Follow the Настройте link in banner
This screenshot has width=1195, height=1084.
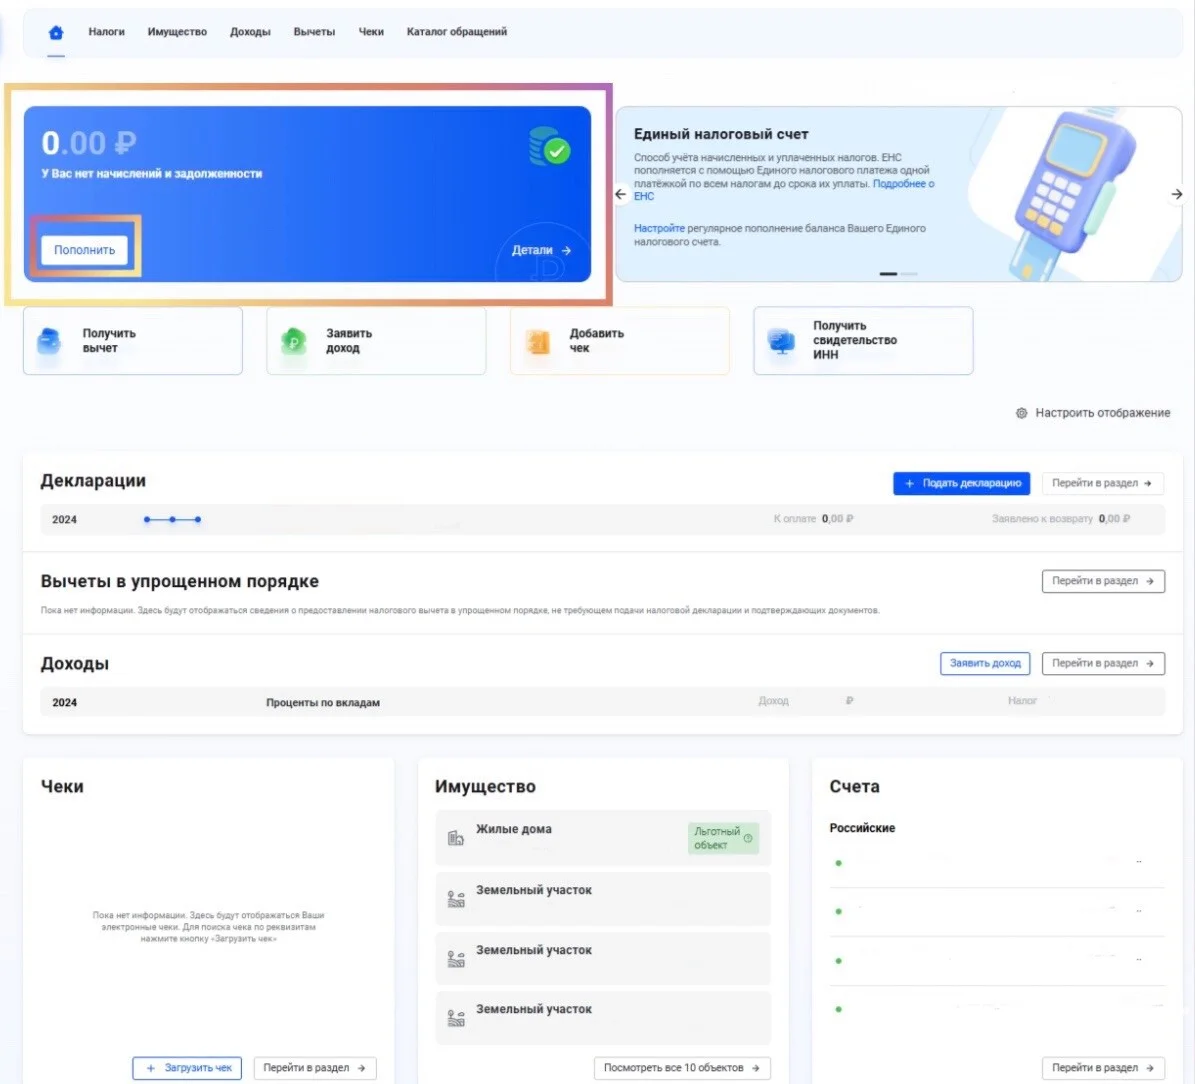coord(659,228)
